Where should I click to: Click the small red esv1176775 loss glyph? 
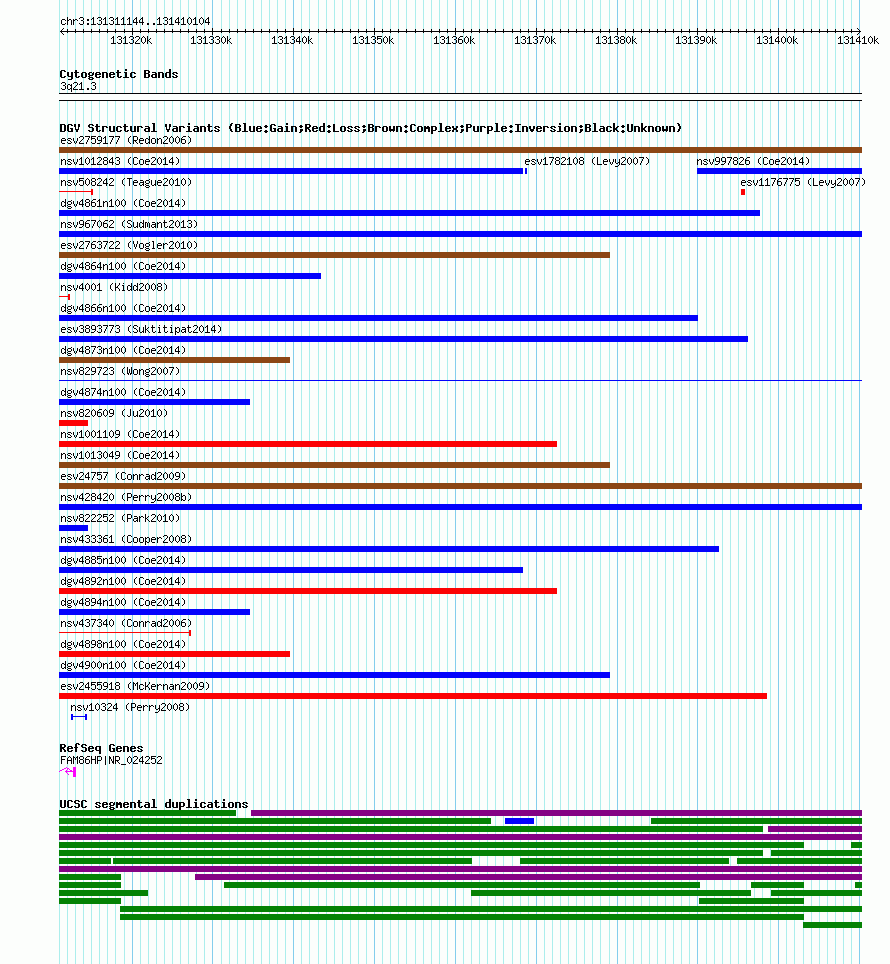[x=743, y=192]
